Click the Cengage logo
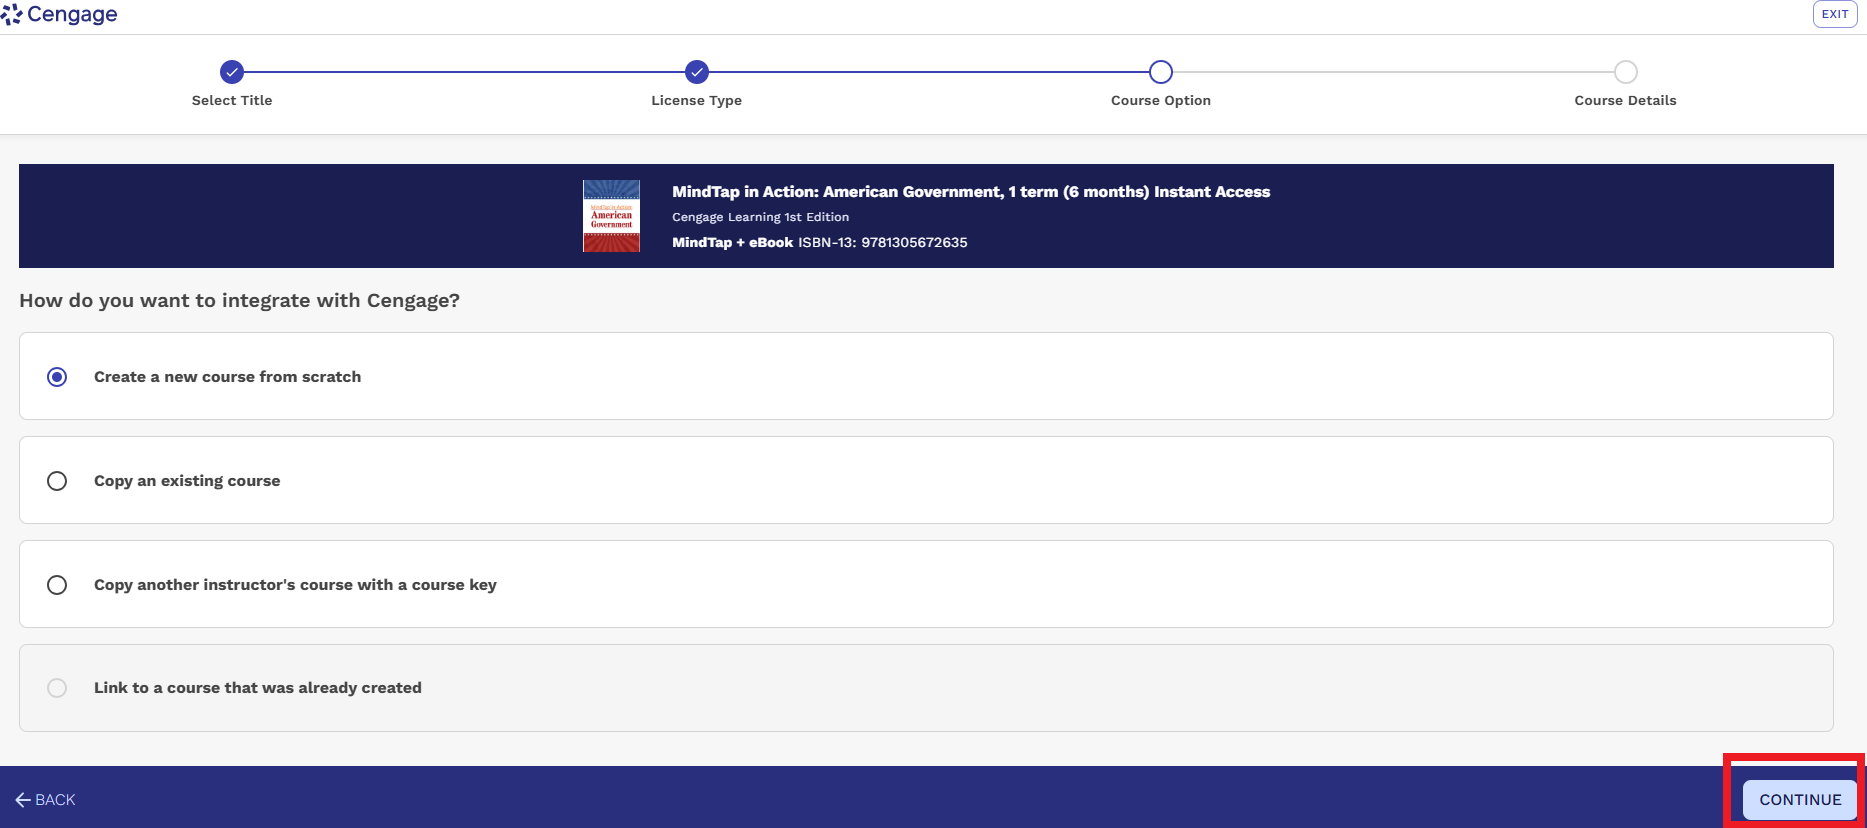Screen dimensions: 1867x828 pos(60,14)
